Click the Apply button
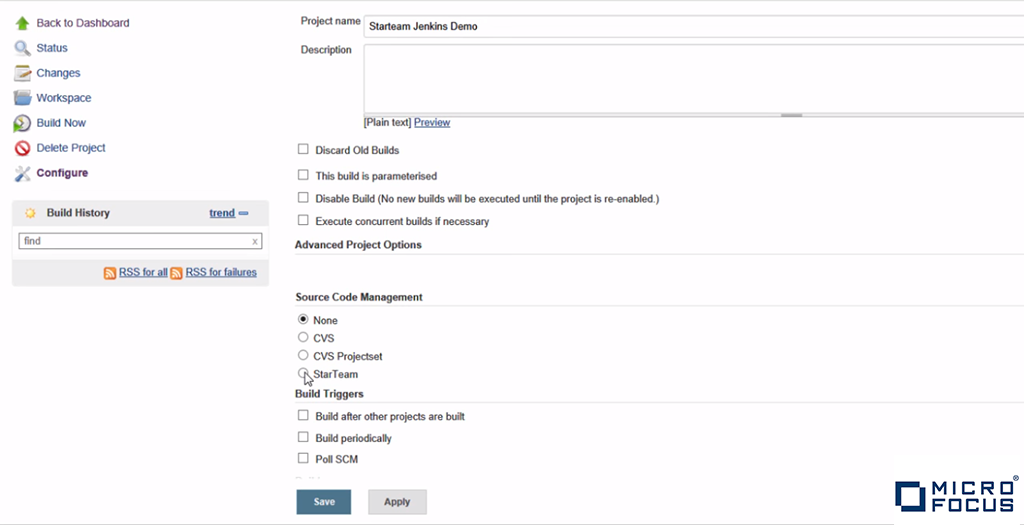The image size is (1024, 525). coord(397,502)
